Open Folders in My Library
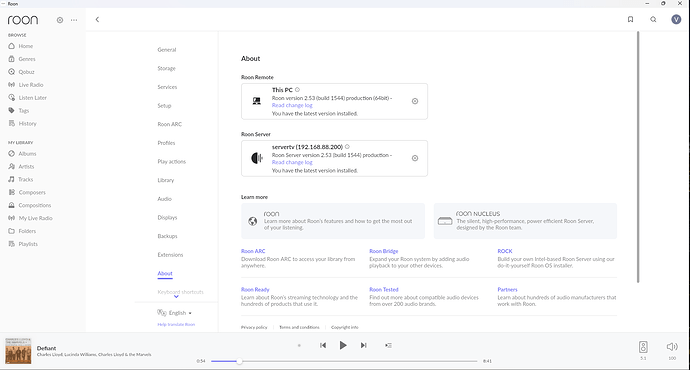 22,231
